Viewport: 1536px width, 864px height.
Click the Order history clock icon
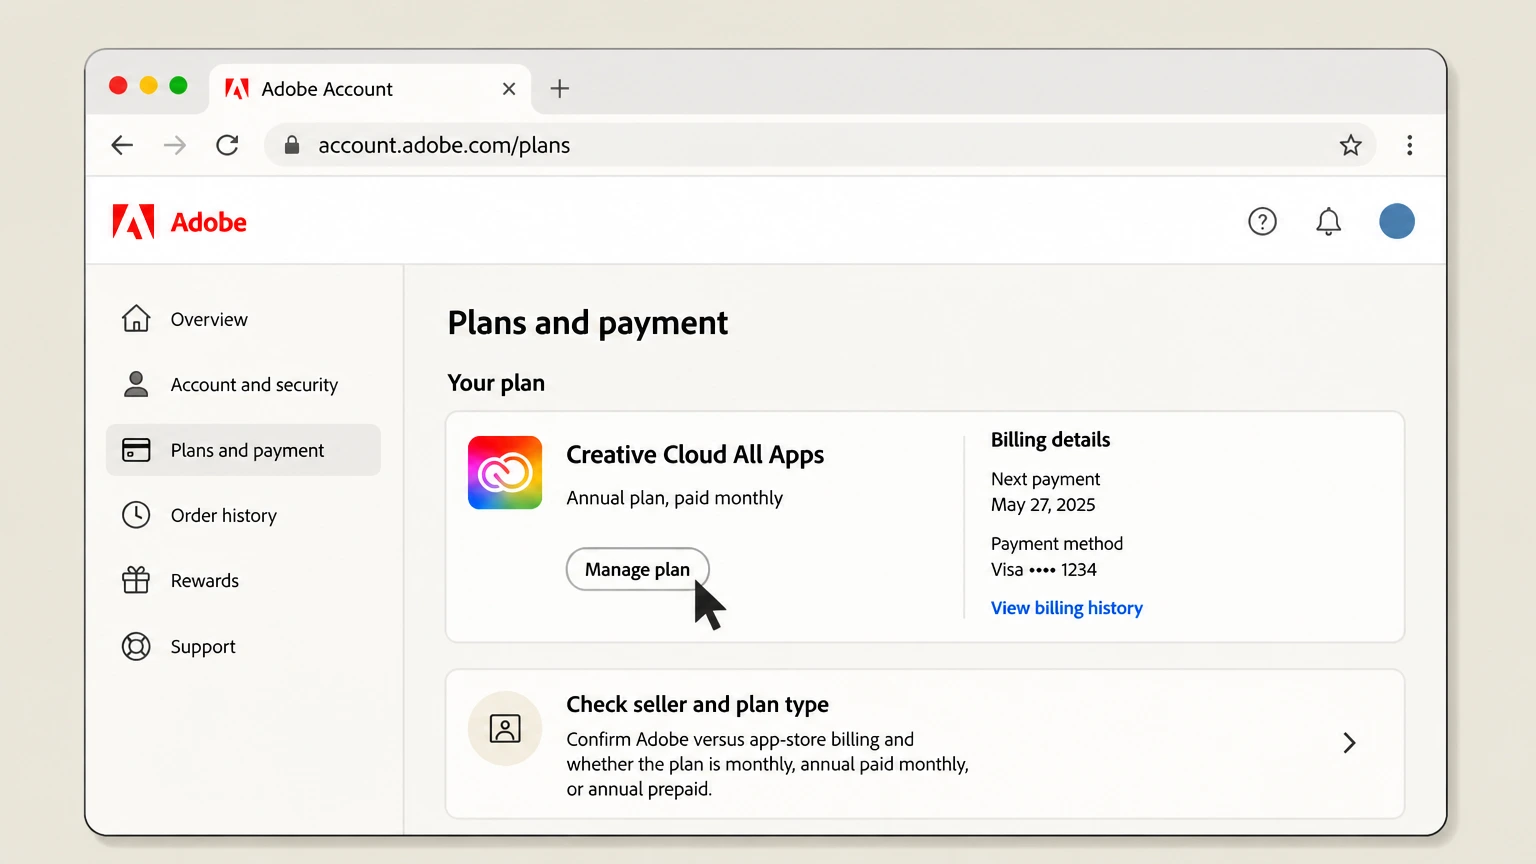(x=136, y=515)
